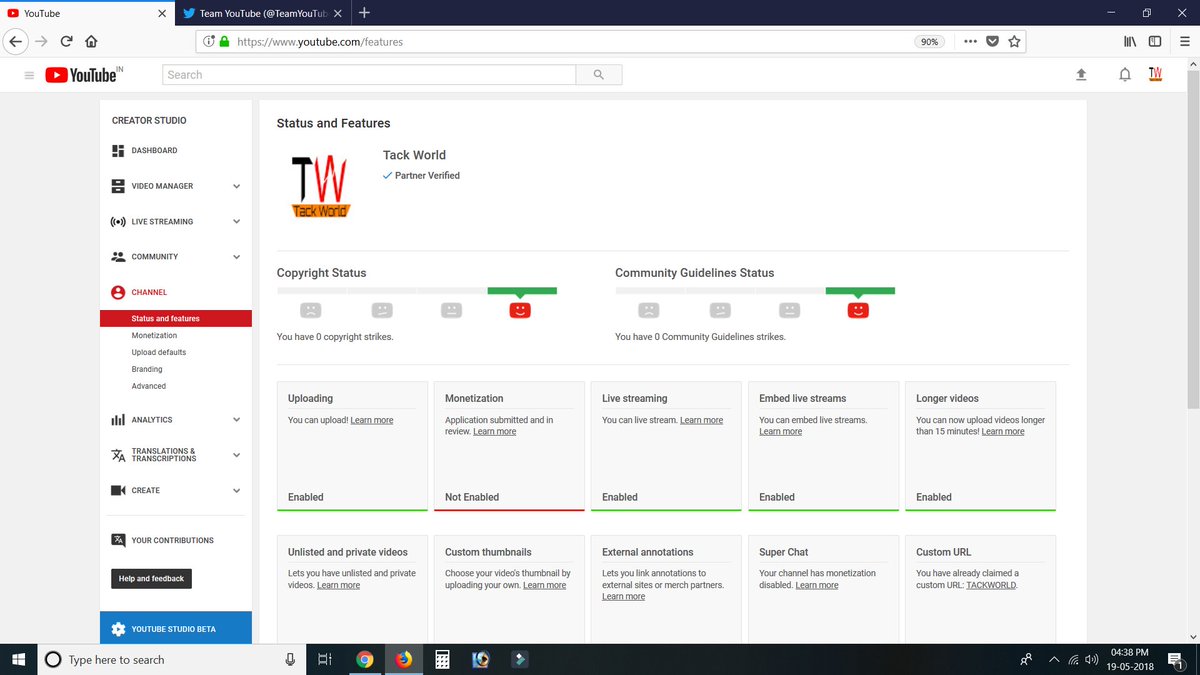Click the red Channel person icon
This screenshot has width=1200, height=675.
(x=118, y=292)
